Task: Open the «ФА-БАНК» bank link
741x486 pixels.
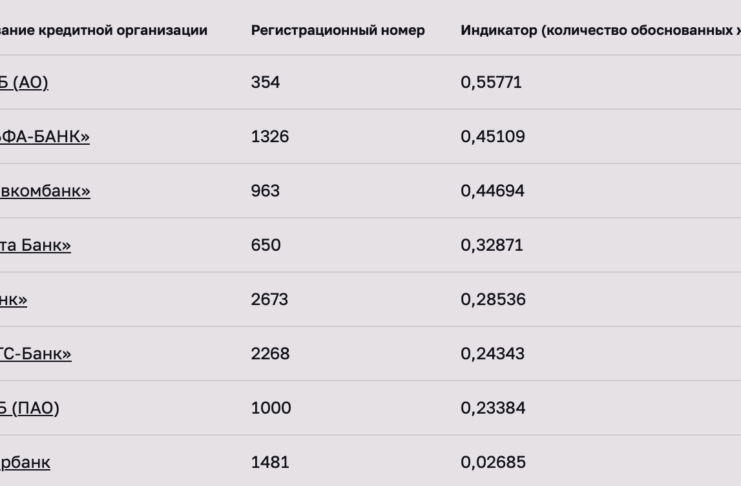Action: tap(45, 137)
